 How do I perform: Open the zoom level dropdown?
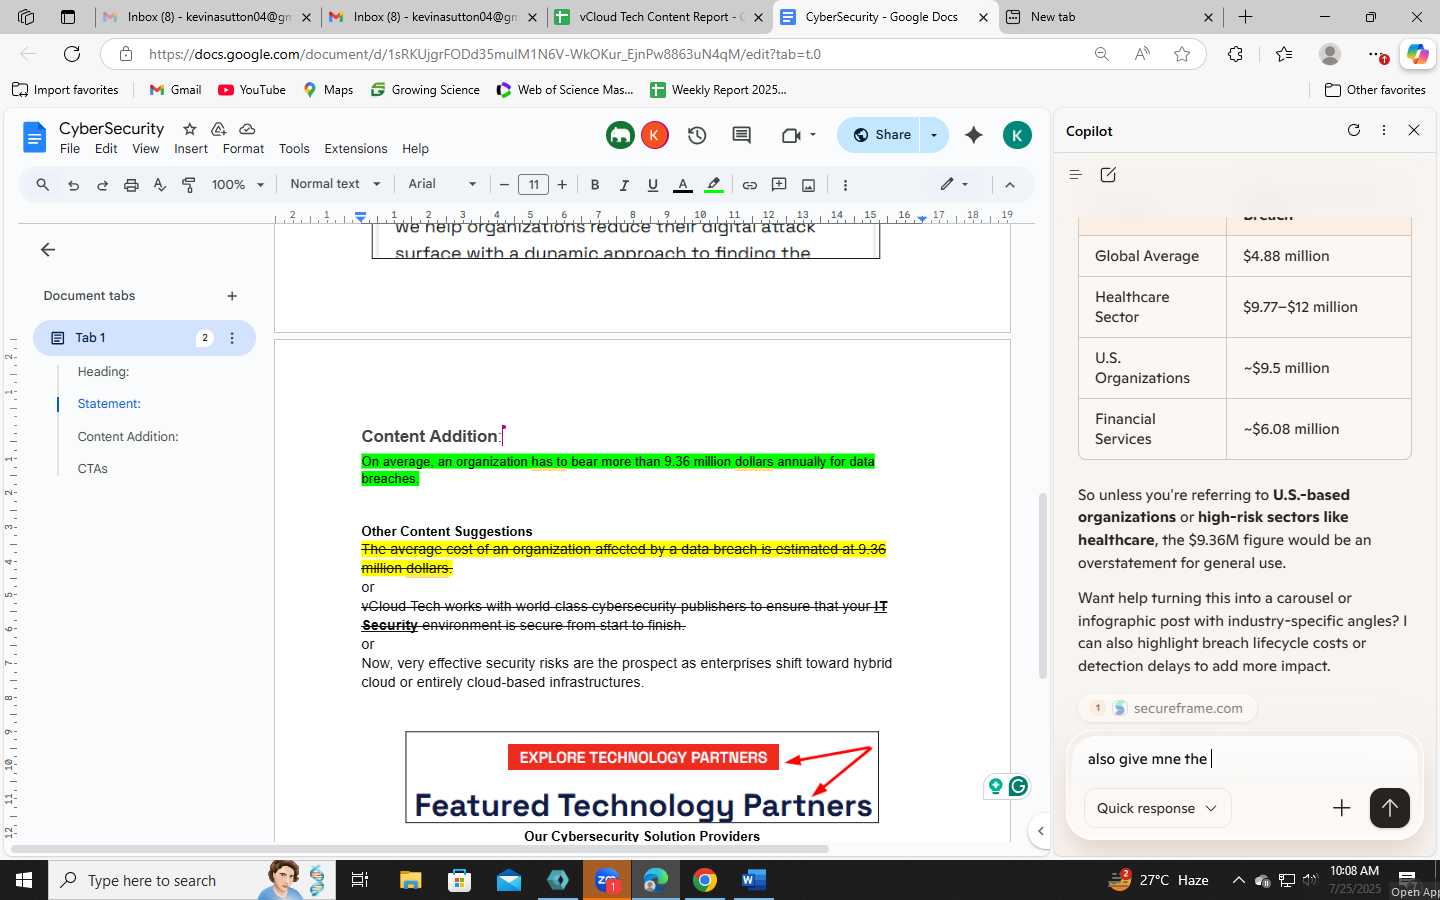click(238, 184)
